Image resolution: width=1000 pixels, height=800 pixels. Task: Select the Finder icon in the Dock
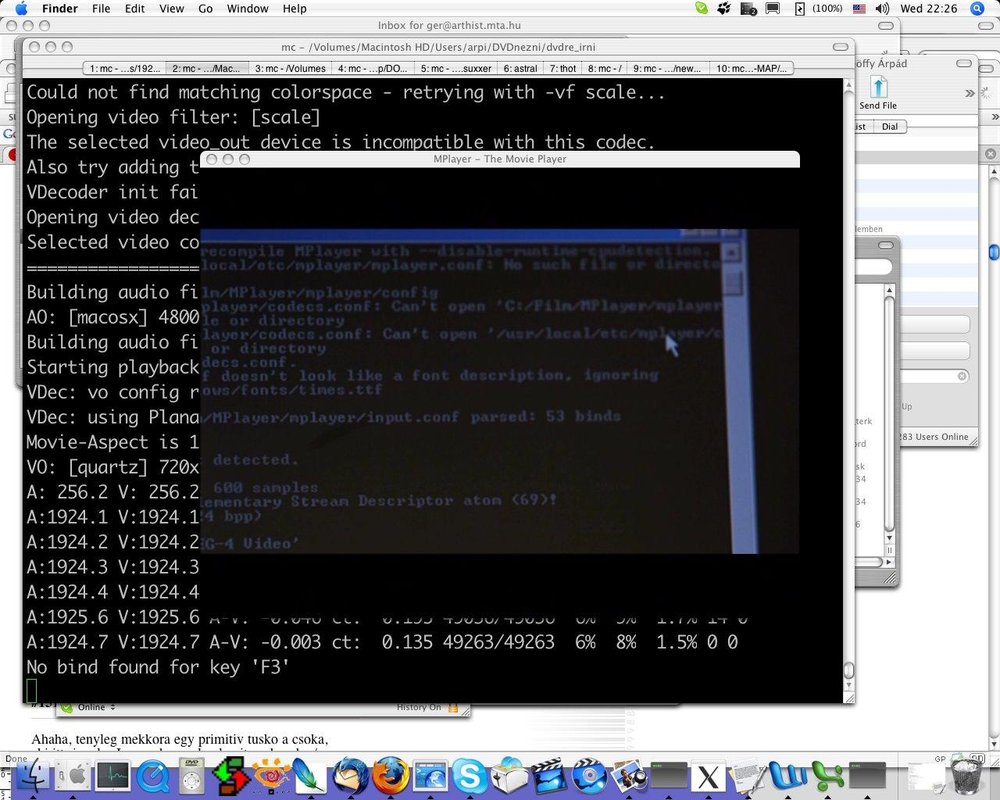pyautogui.click(x=35, y=775)
